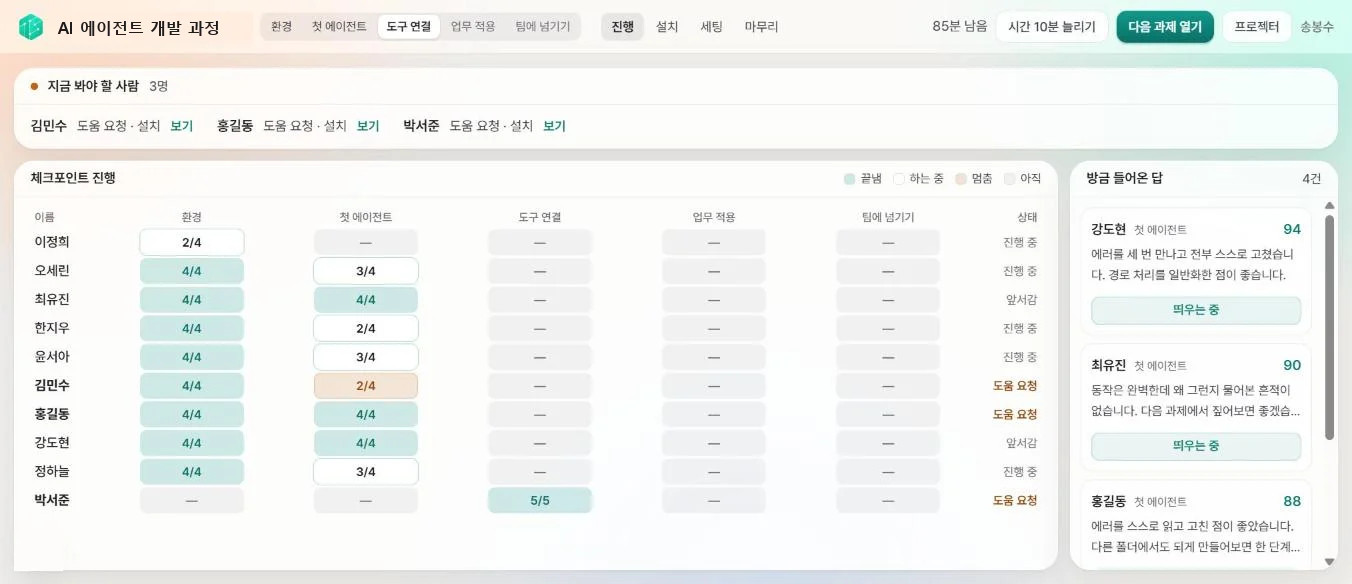The height and width of the screenshot is (584, 1352).
Task: Select the 환경 stage tab
Action: [x=281, y=27]
